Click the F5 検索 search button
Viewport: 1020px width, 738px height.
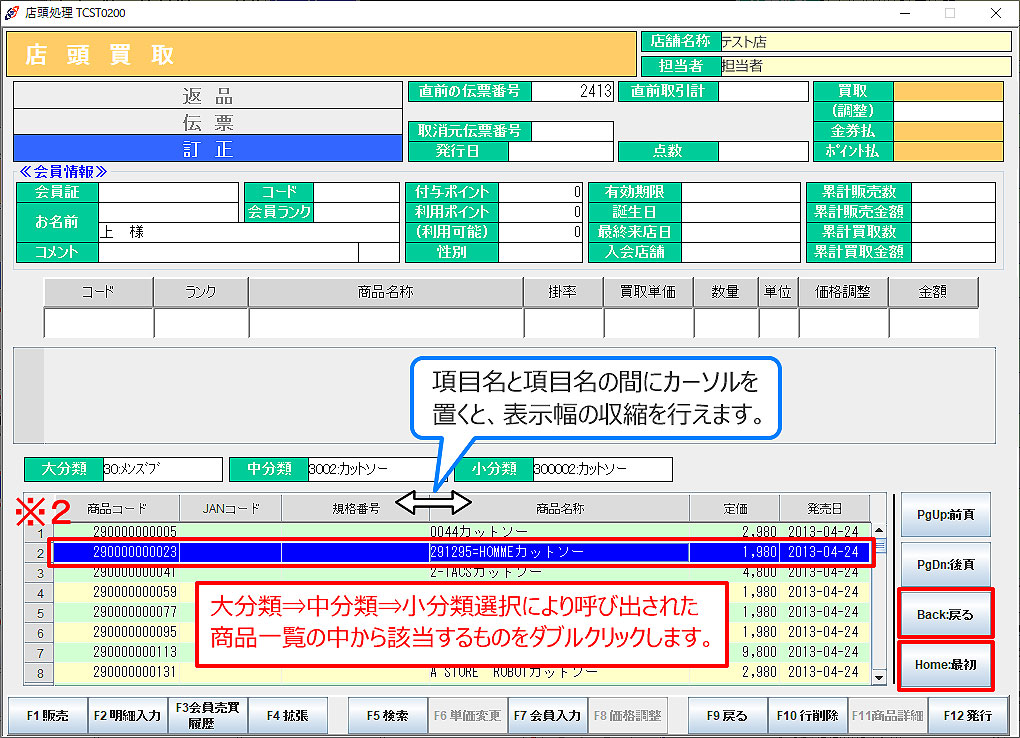tap(387, 715)
